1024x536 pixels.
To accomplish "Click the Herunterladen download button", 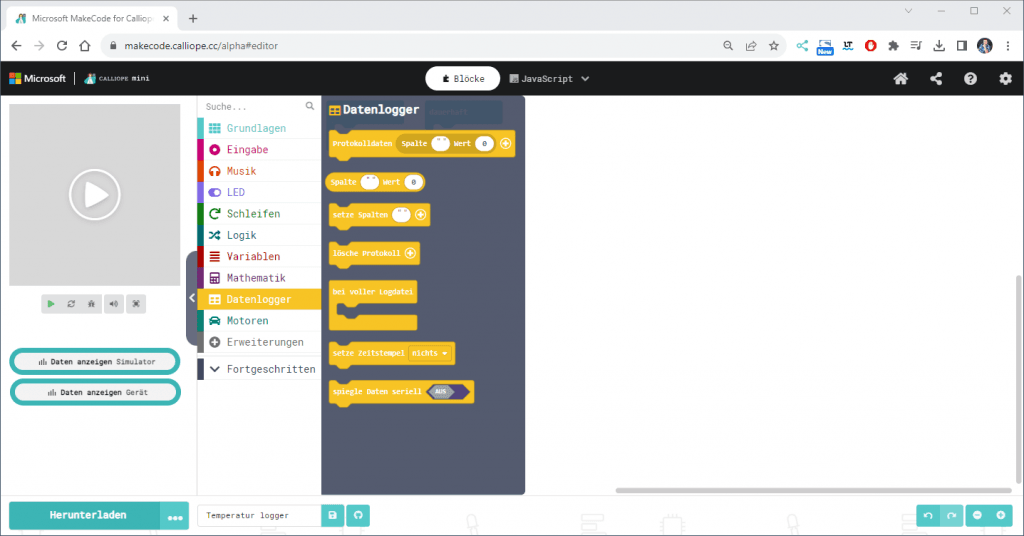I will (87, 515).
